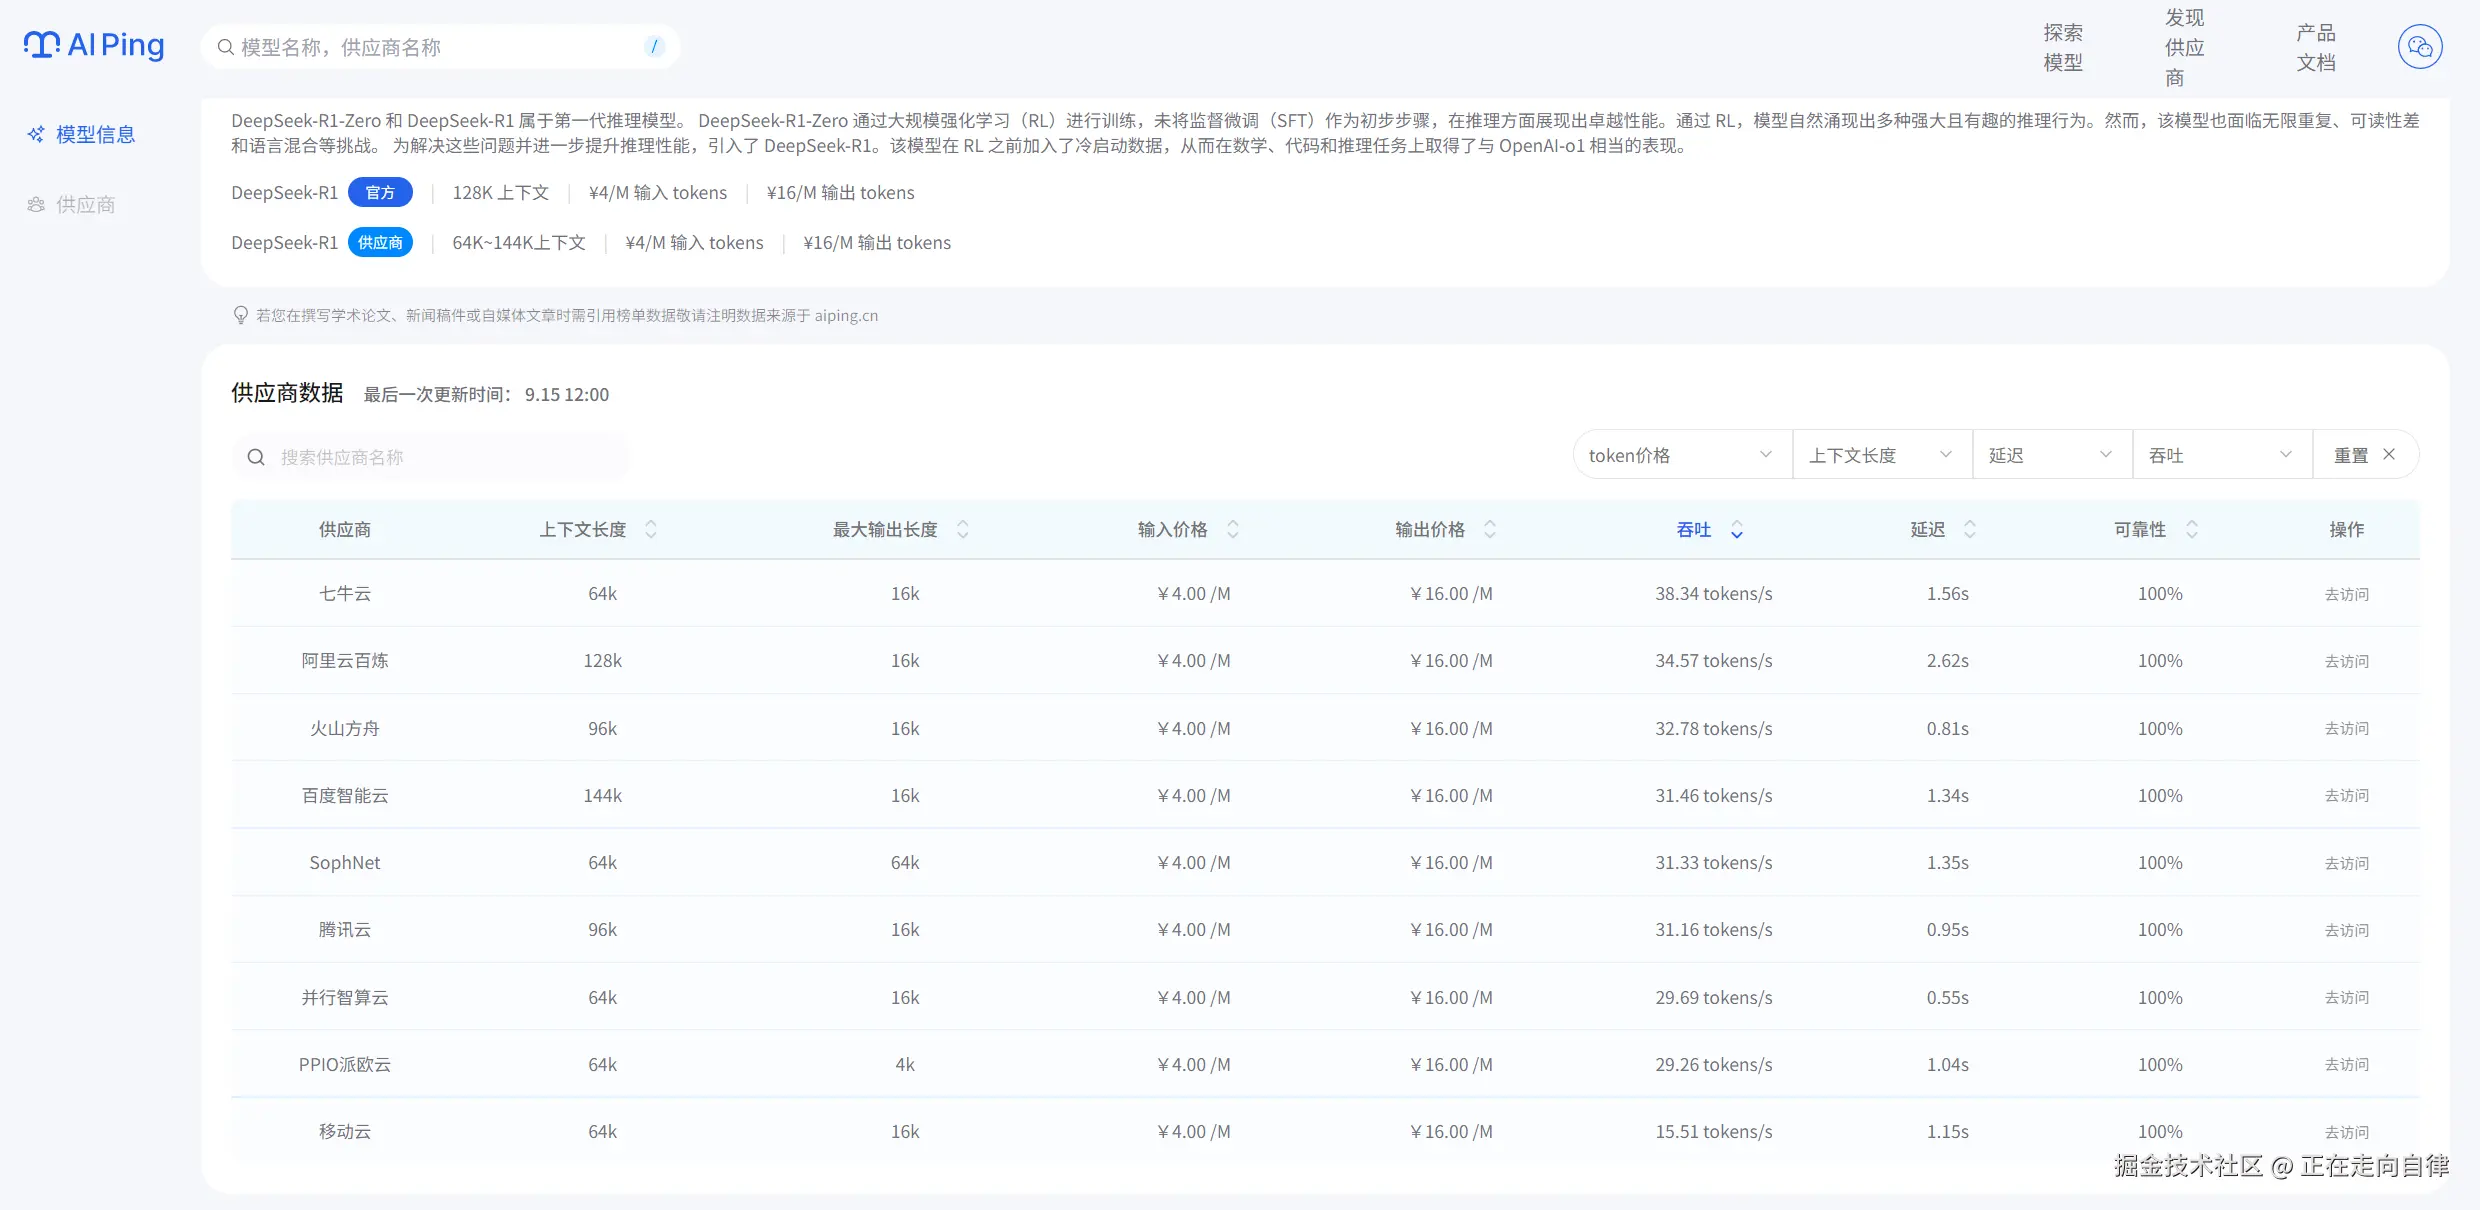Screen dimensions: 2480x1210
Task: Click the sort arrows next to 上下文长度
Action: [651, 529]
